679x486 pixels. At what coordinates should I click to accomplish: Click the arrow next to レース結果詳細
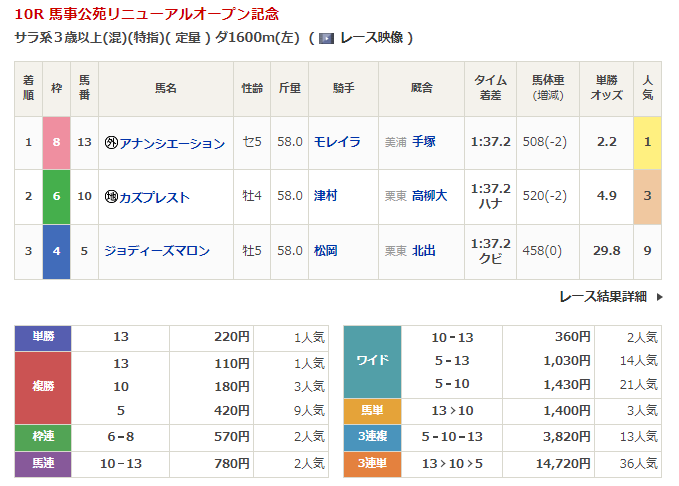point(660,297)
